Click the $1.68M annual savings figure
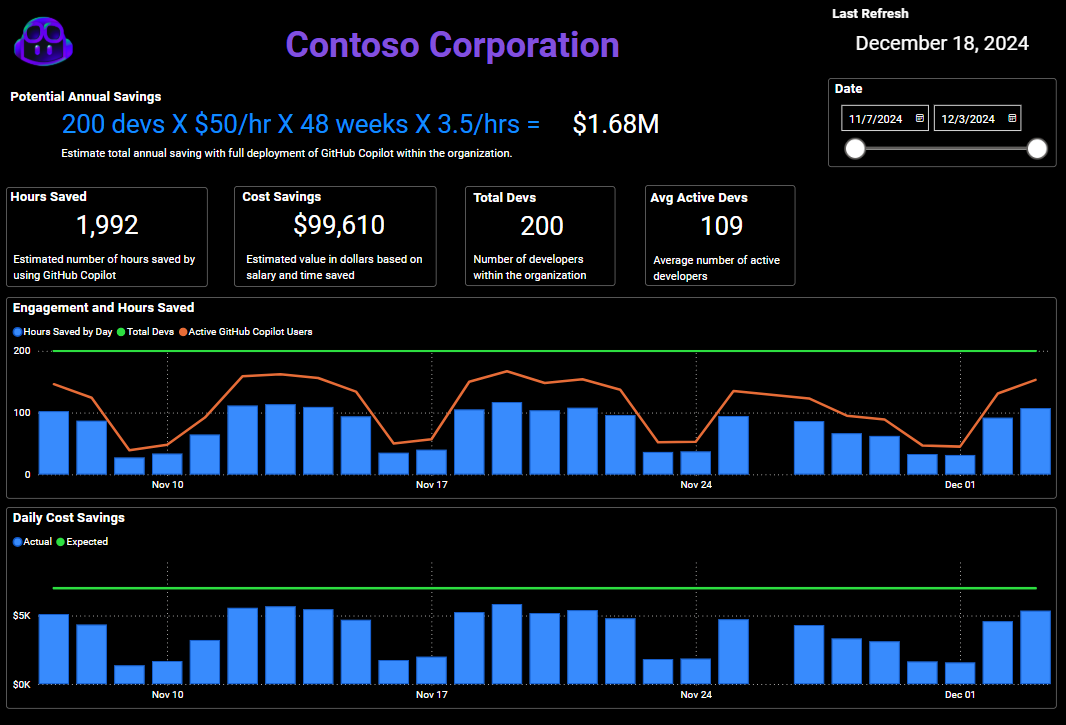Viewport: 1066px width, 725px height. (x=615, y=124)
